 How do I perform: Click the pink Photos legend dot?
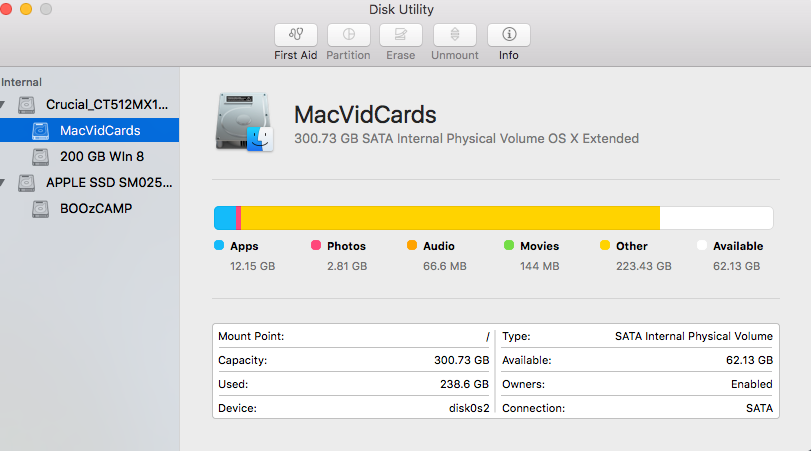pyautogui.click(x=316, y=245)
